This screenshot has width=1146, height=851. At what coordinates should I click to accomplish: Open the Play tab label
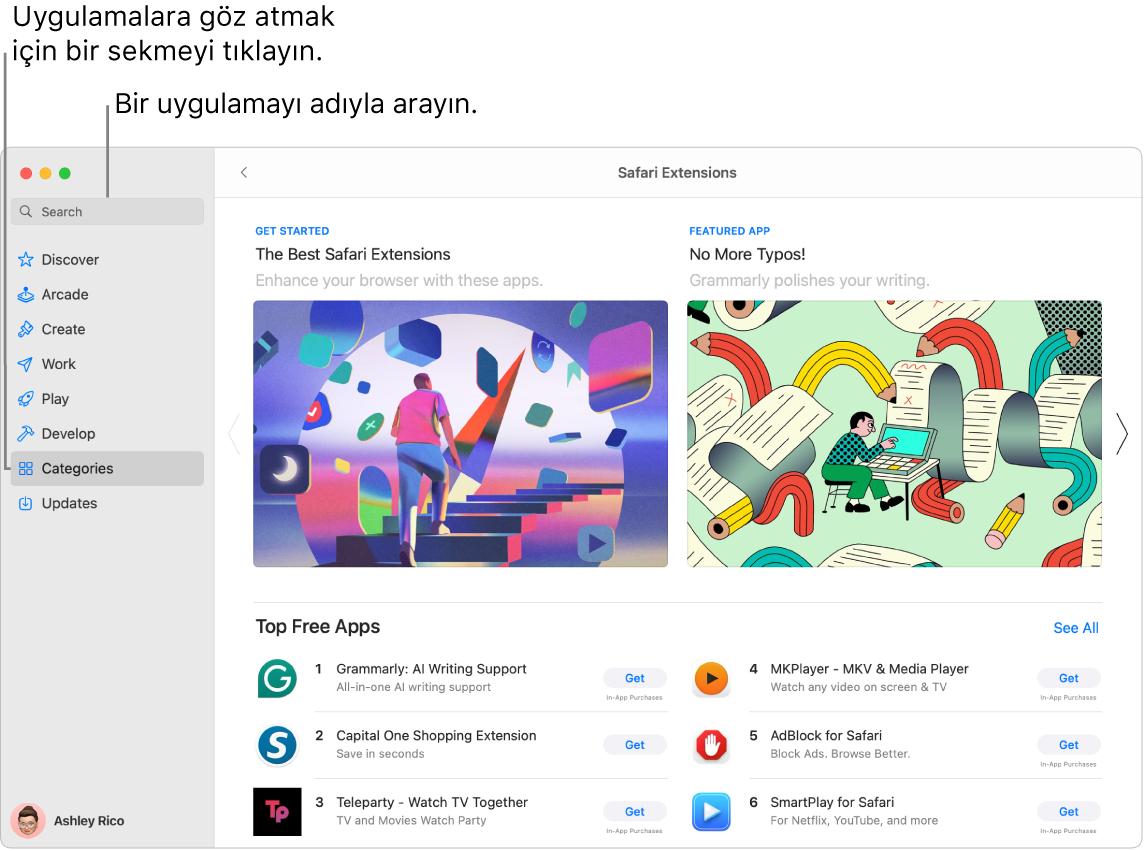pyautogui.click(x=55, y=399)
